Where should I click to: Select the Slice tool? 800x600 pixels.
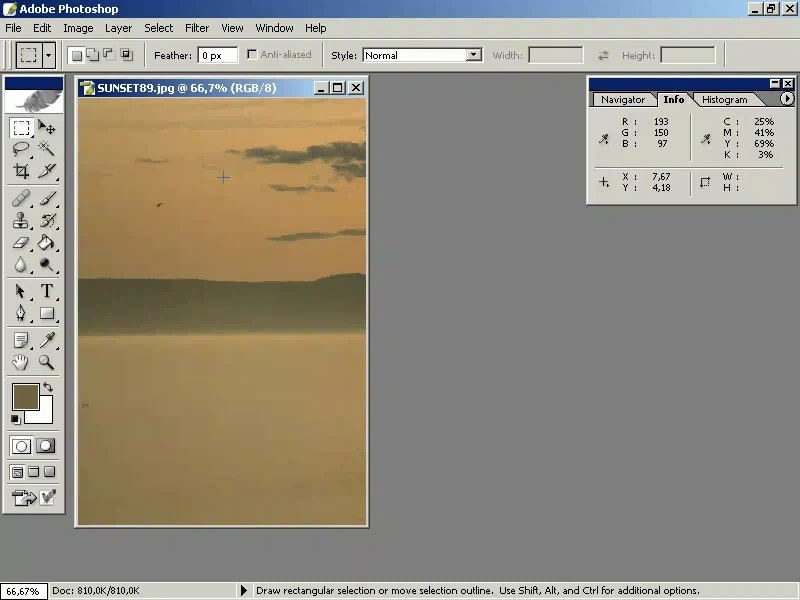[x=46, y=170]
